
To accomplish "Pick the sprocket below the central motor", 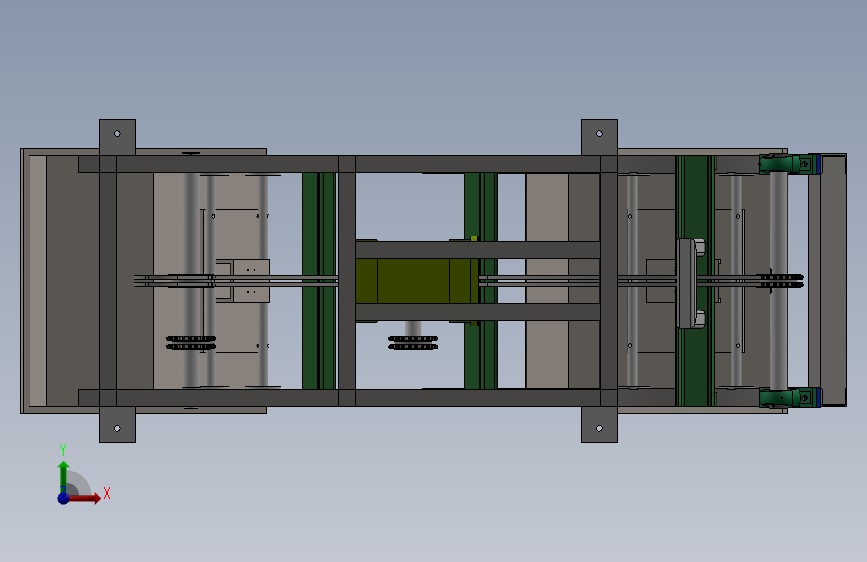I will [413, 342].
